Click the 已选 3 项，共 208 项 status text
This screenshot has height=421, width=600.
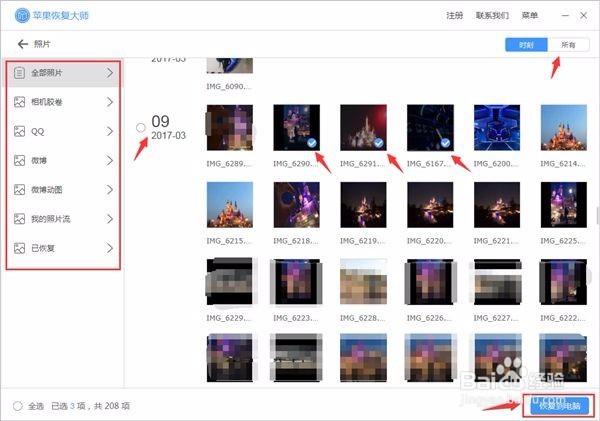coord(90,406)
